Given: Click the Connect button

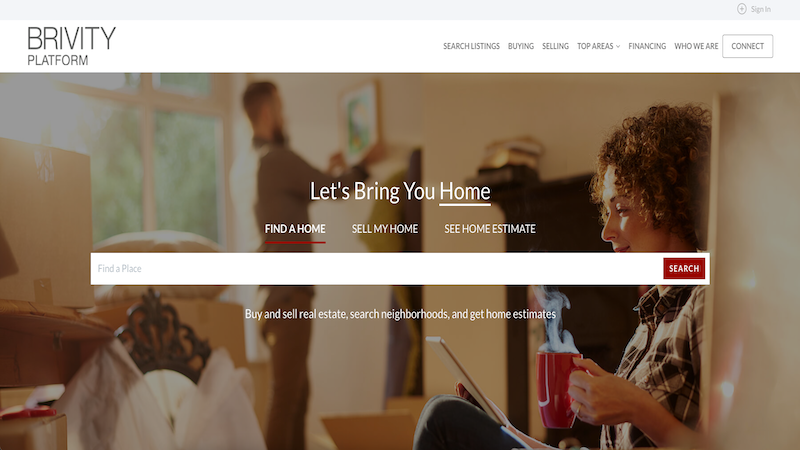Looking at the screenshot, I should [x=747, y=46].
